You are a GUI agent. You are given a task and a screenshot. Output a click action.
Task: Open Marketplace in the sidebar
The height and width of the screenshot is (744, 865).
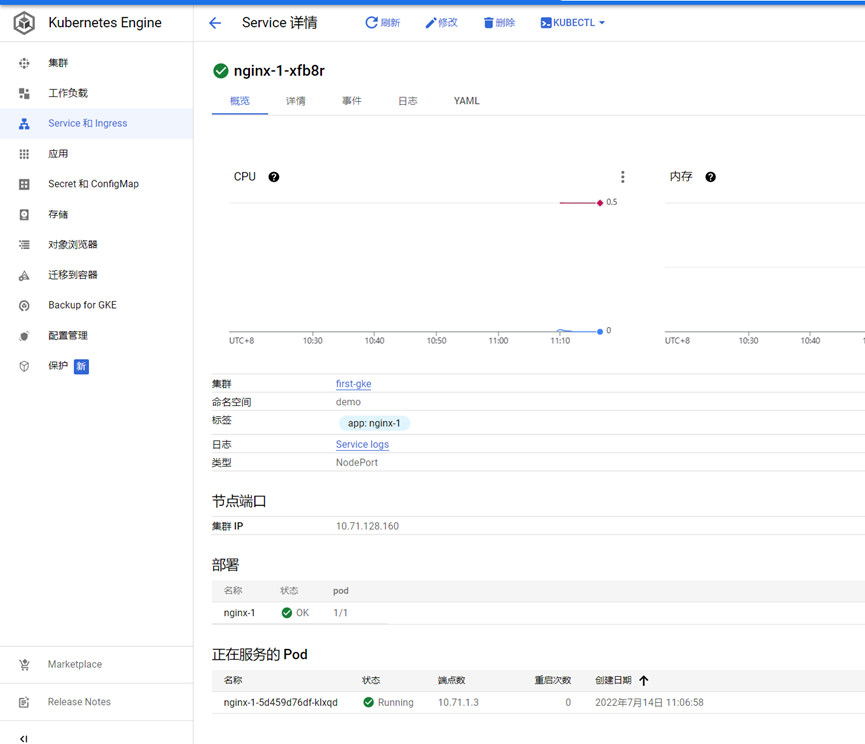tap(75, 664)
